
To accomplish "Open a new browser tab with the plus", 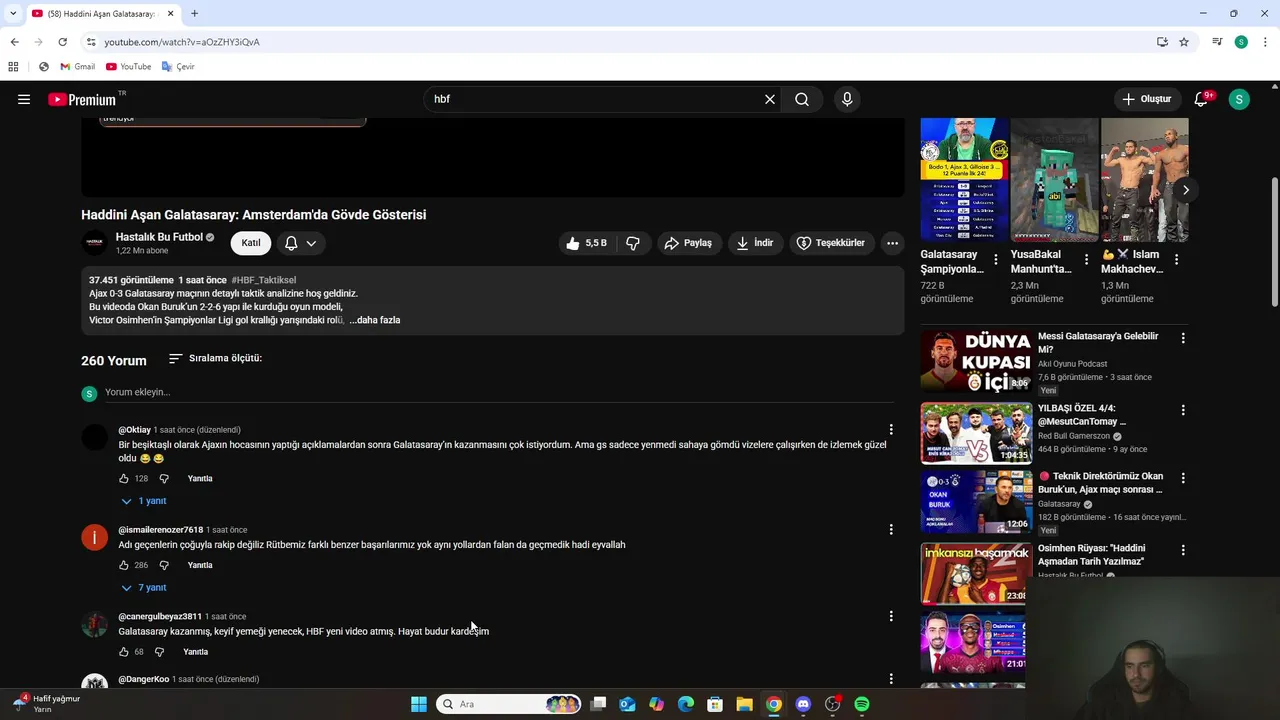I will coord(194,14).
